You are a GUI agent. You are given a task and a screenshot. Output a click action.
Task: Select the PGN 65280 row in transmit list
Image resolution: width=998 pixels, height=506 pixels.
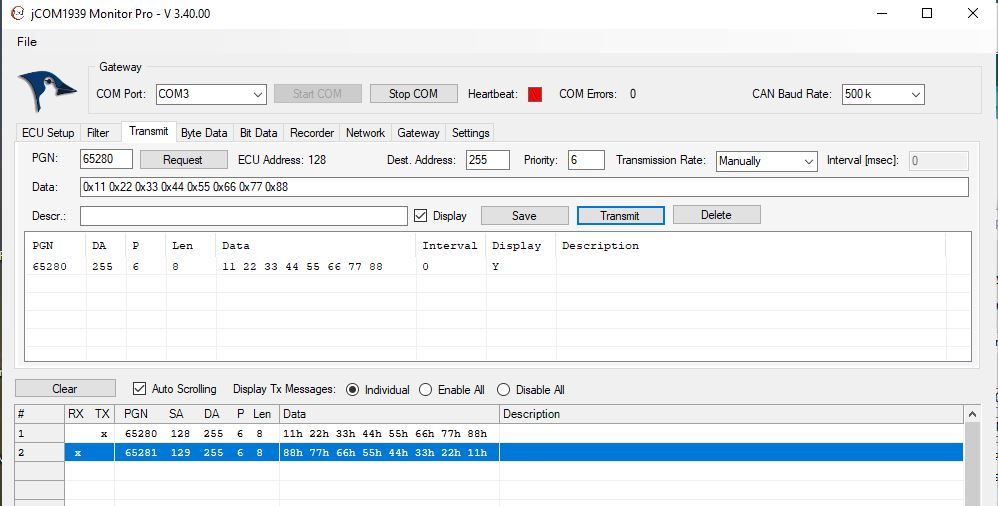click(x=300, y=267)
